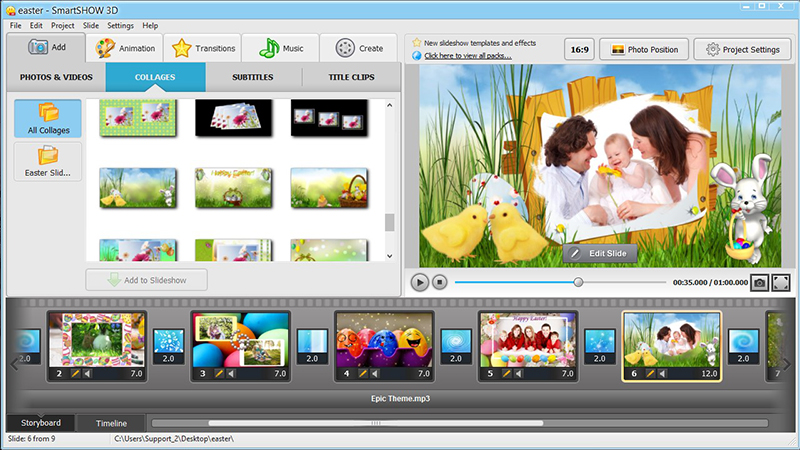Click the pencil edit icon on slide 2
Image resolution: width=800 pixels, height=450 pixels.
[x=75, y=373]
